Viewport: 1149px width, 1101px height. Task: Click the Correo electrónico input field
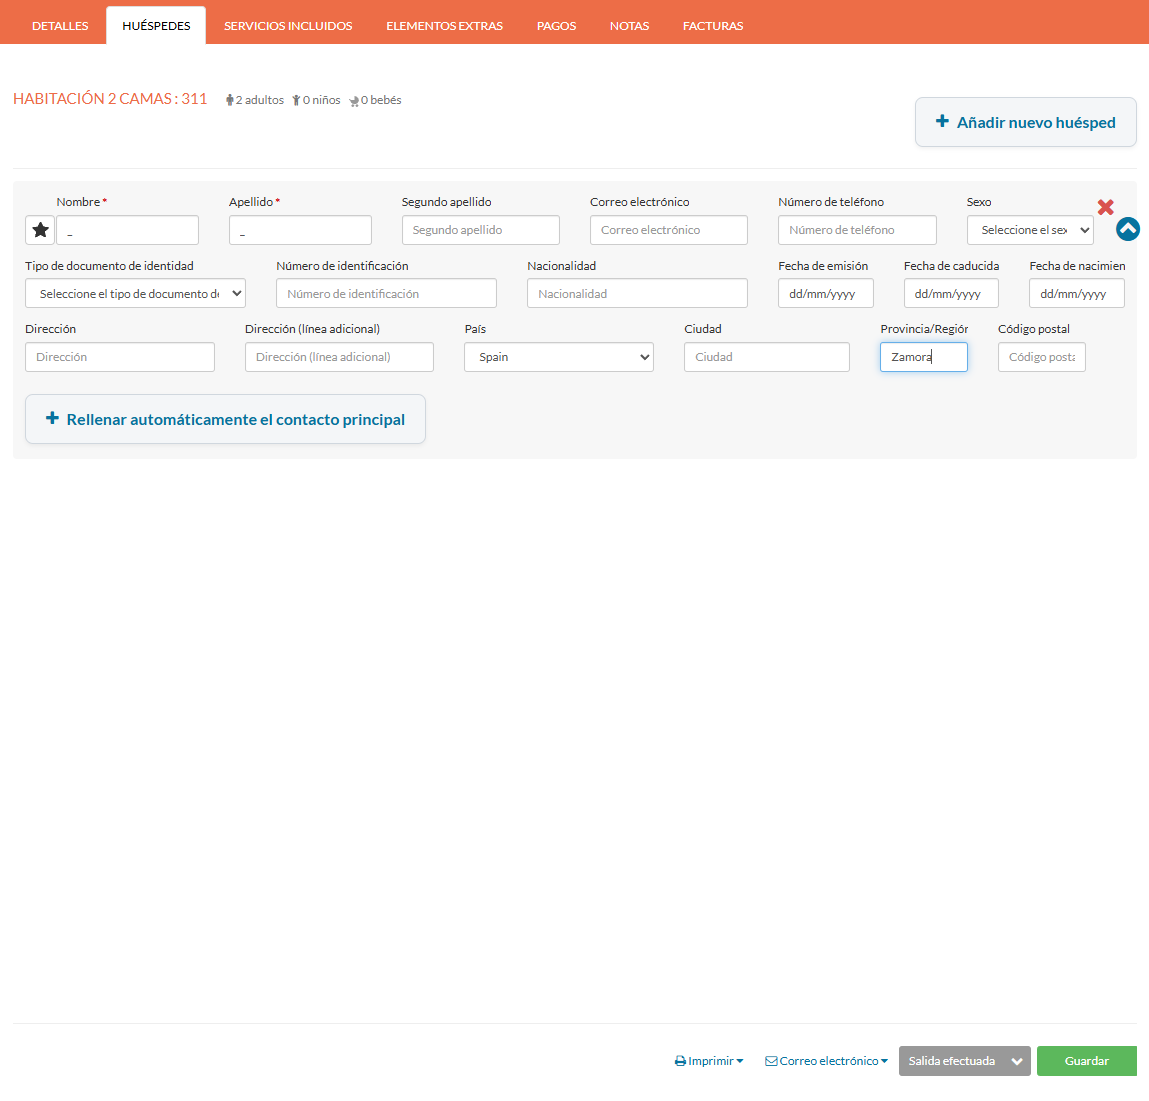[x=668, y=230]
